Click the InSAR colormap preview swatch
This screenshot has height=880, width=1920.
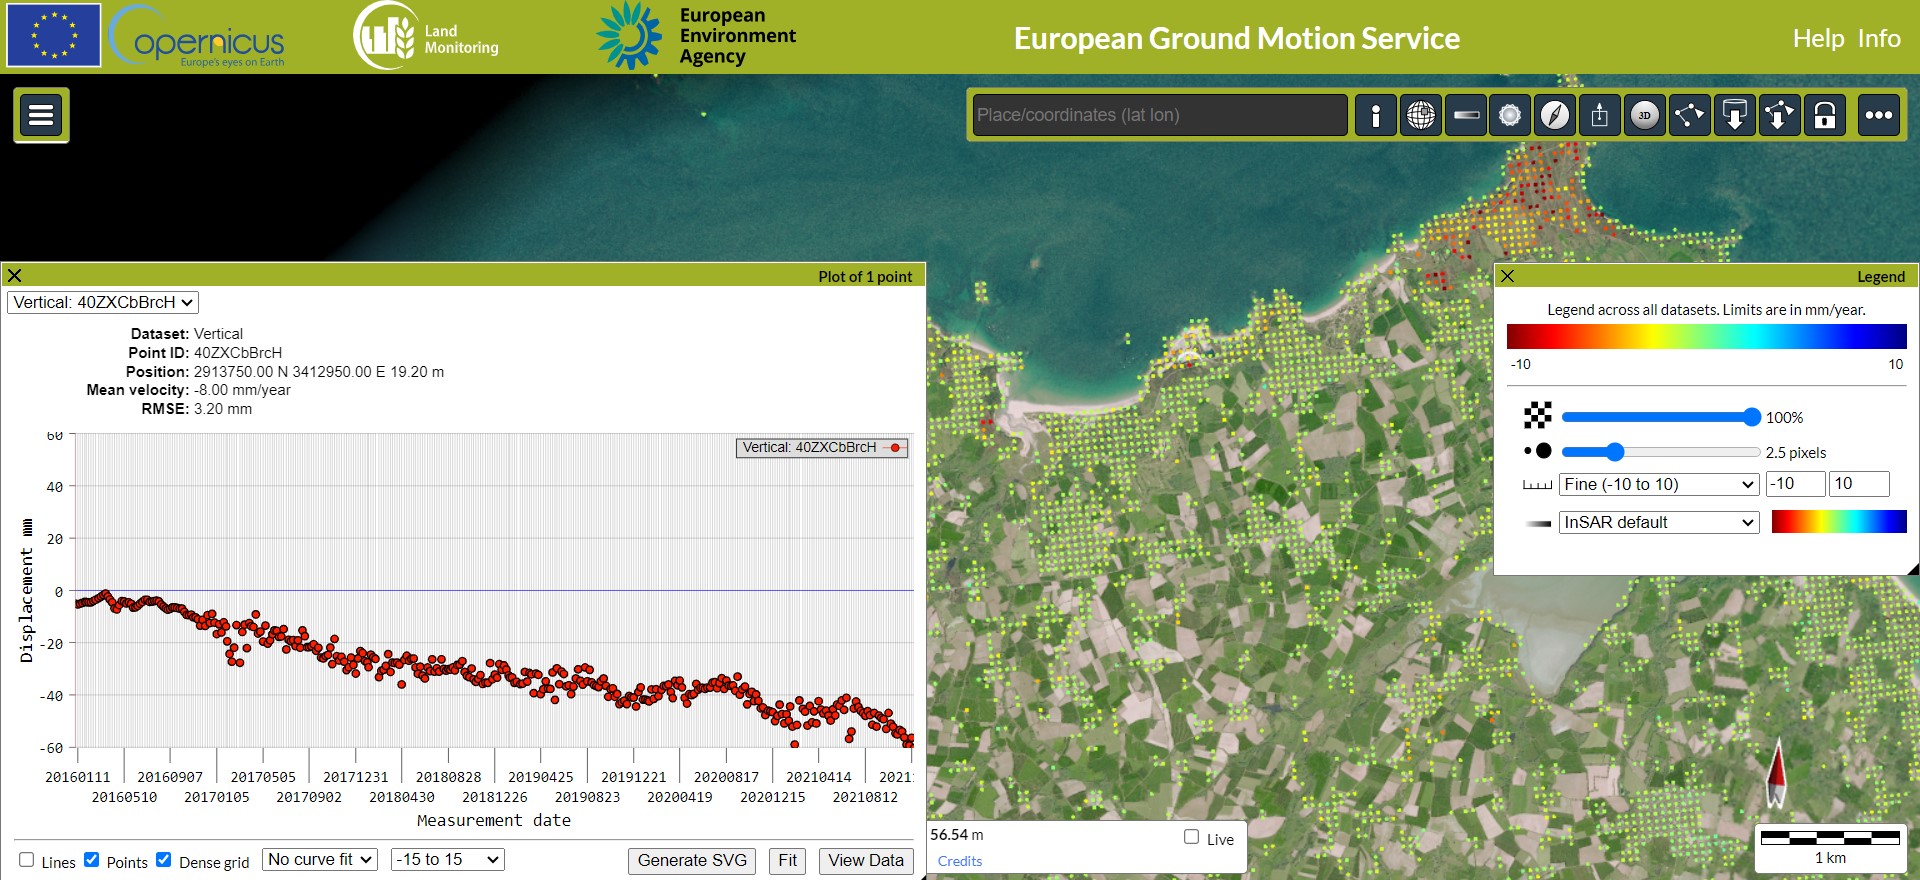tap(1839, 522)
